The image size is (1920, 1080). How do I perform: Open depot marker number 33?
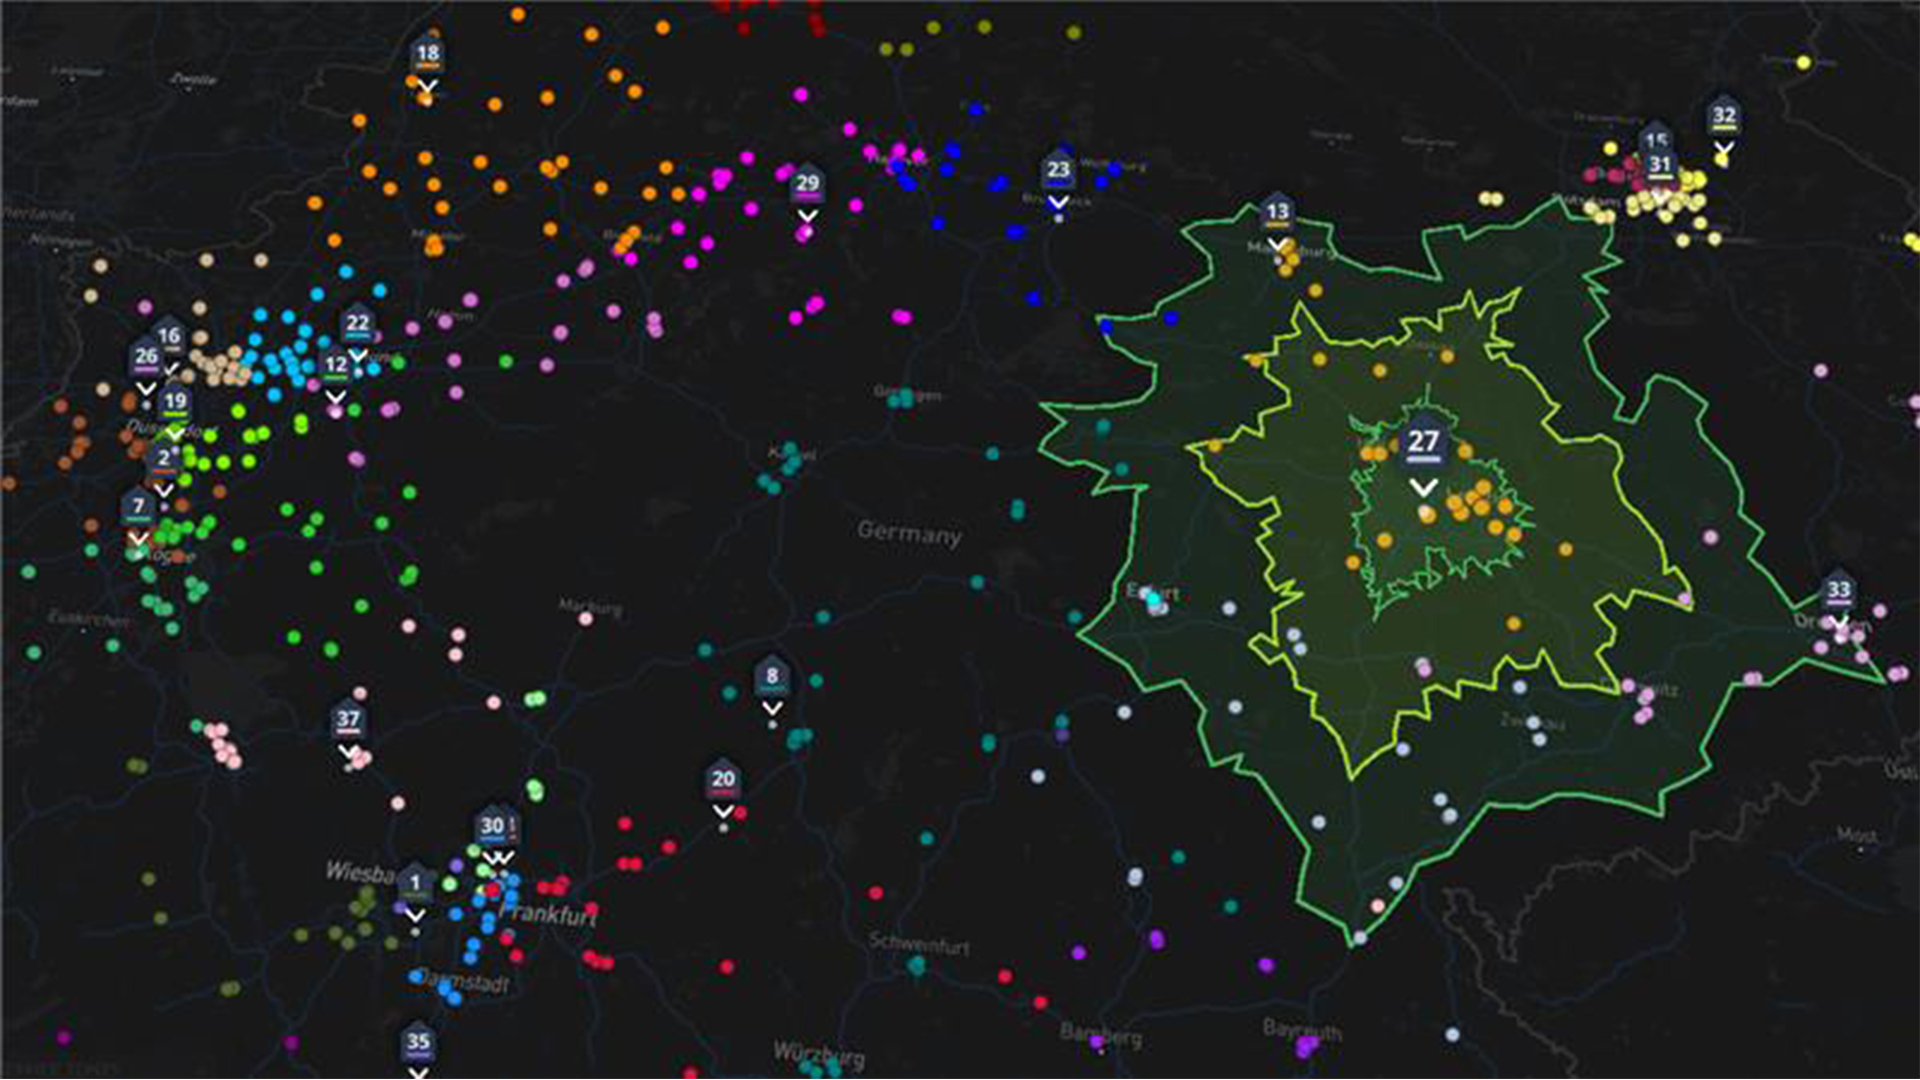pos(1838,590)
